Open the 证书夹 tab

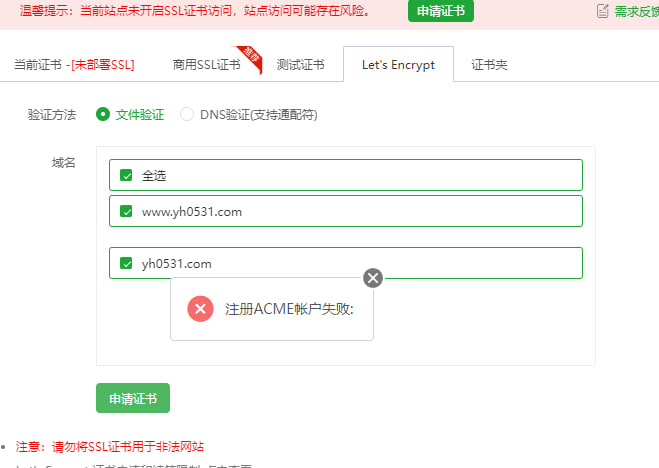489,65
